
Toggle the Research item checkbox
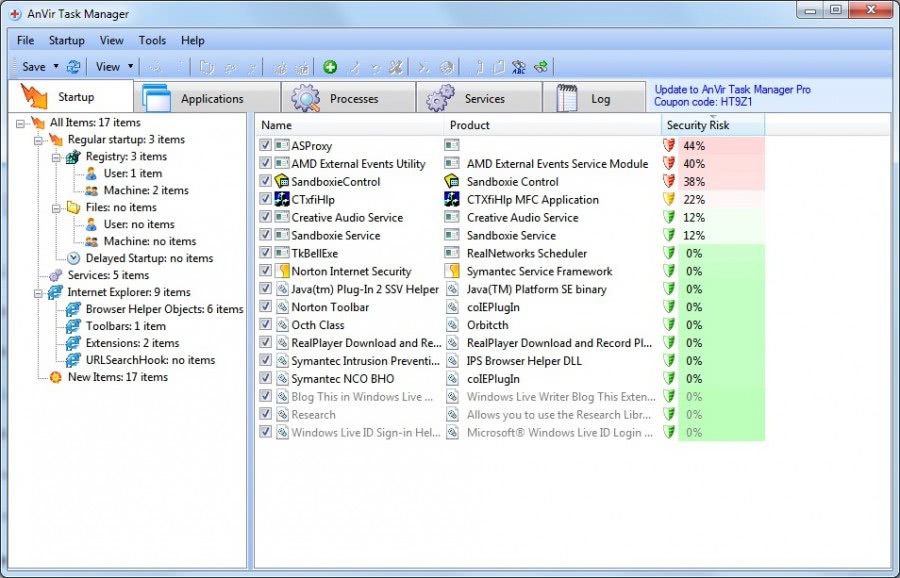tap(265, 414)
